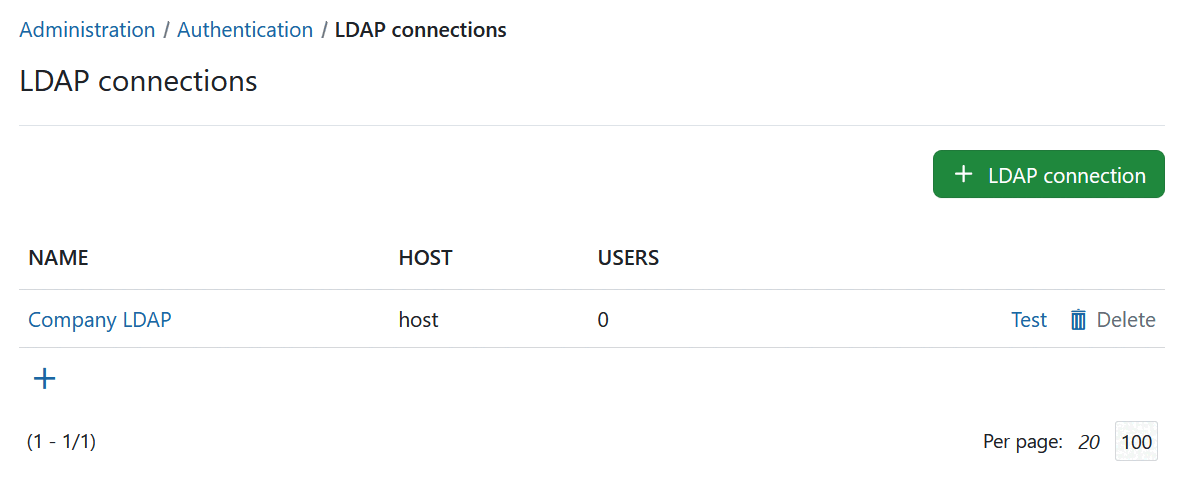This screenshot has width=1191, height=481.
Task: Click the 'Per page:' label
Action: (x=1022, y=442)
